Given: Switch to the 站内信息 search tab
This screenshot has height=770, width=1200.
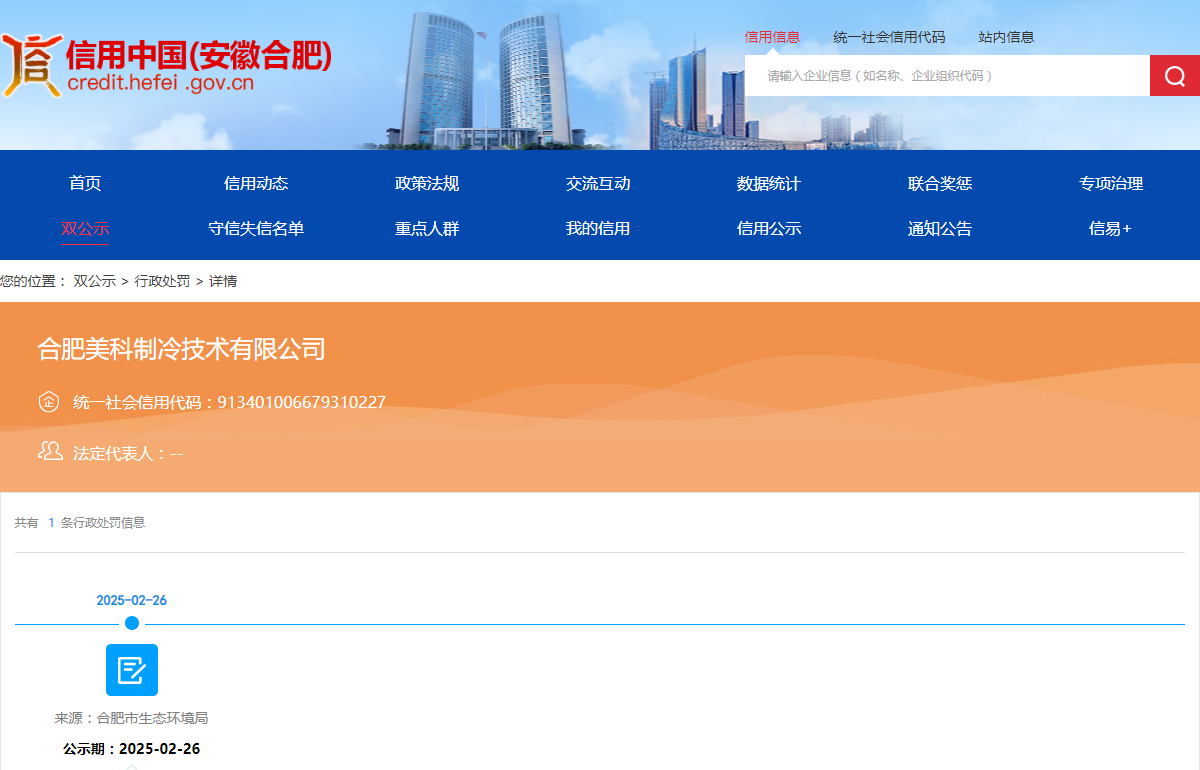Looking at the screenshot, I should tap(1006, 37).
